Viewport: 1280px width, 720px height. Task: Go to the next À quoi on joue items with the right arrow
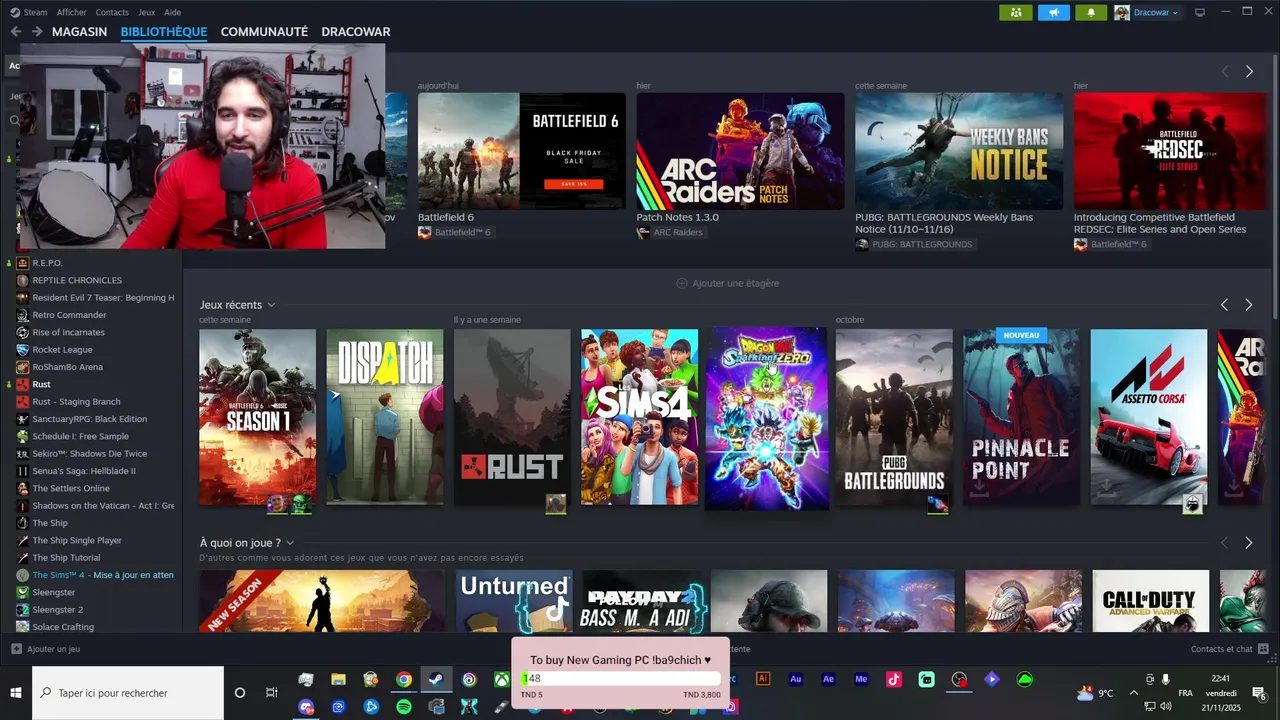(1249, 543)
